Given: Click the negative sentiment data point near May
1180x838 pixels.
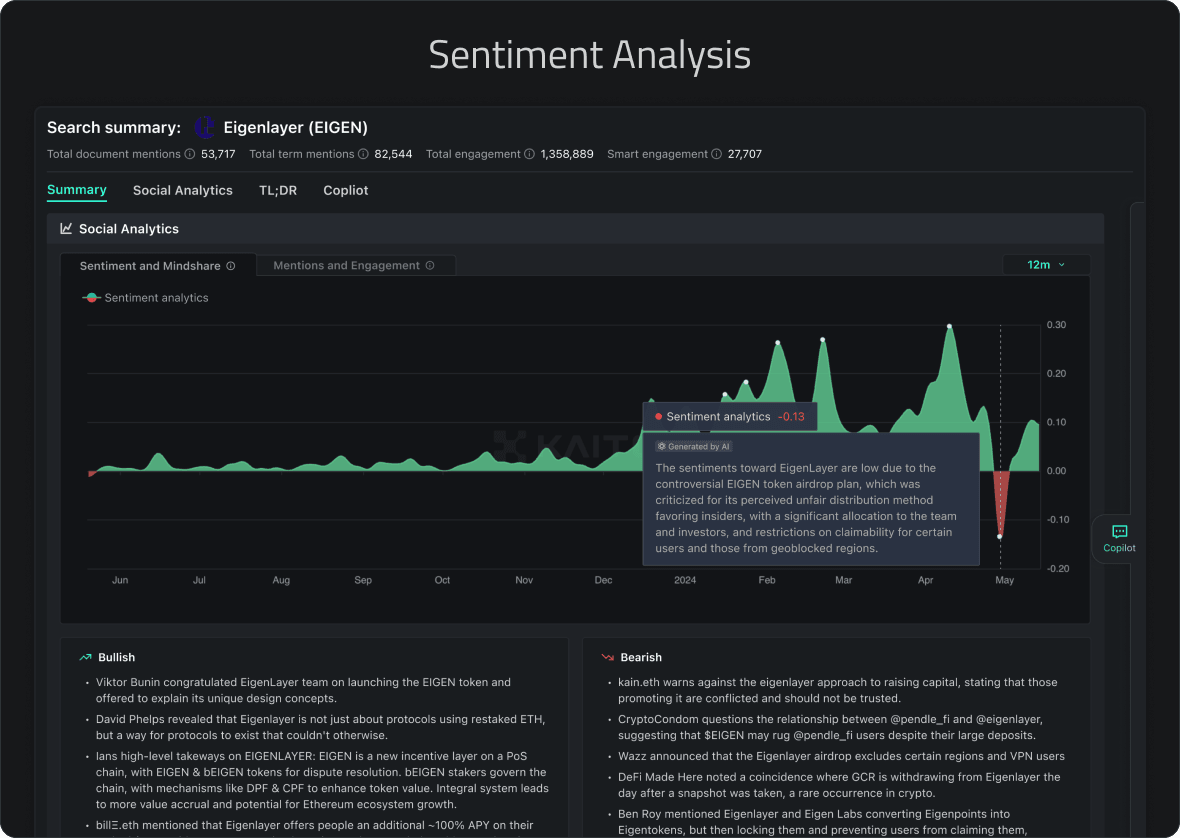Looking at the screenshot, I should tap(999, 537).
